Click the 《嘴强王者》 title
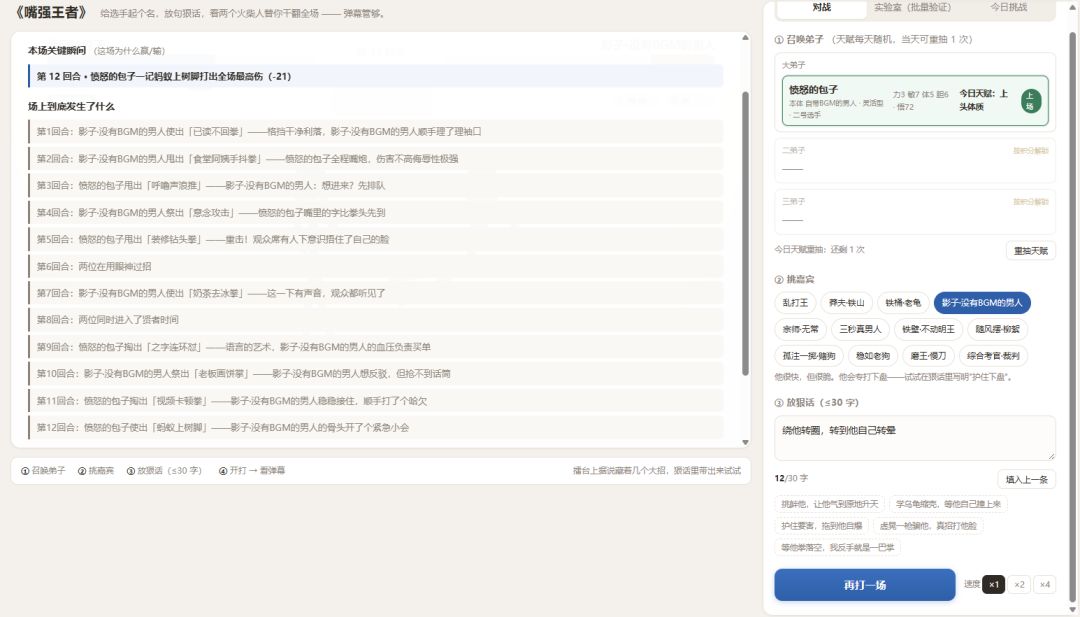 coord(51,12)
